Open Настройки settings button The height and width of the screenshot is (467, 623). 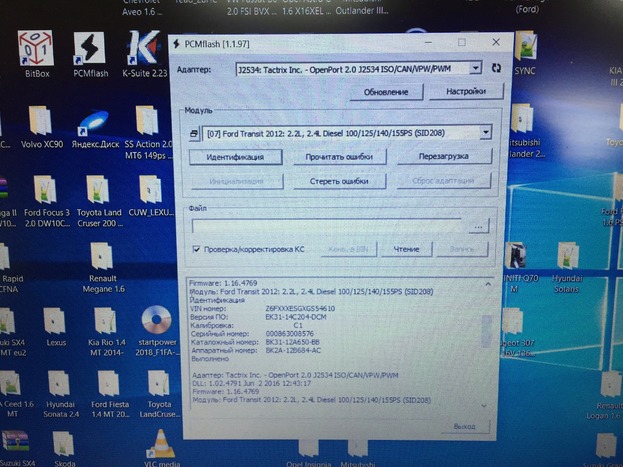(x=465, y=91)
